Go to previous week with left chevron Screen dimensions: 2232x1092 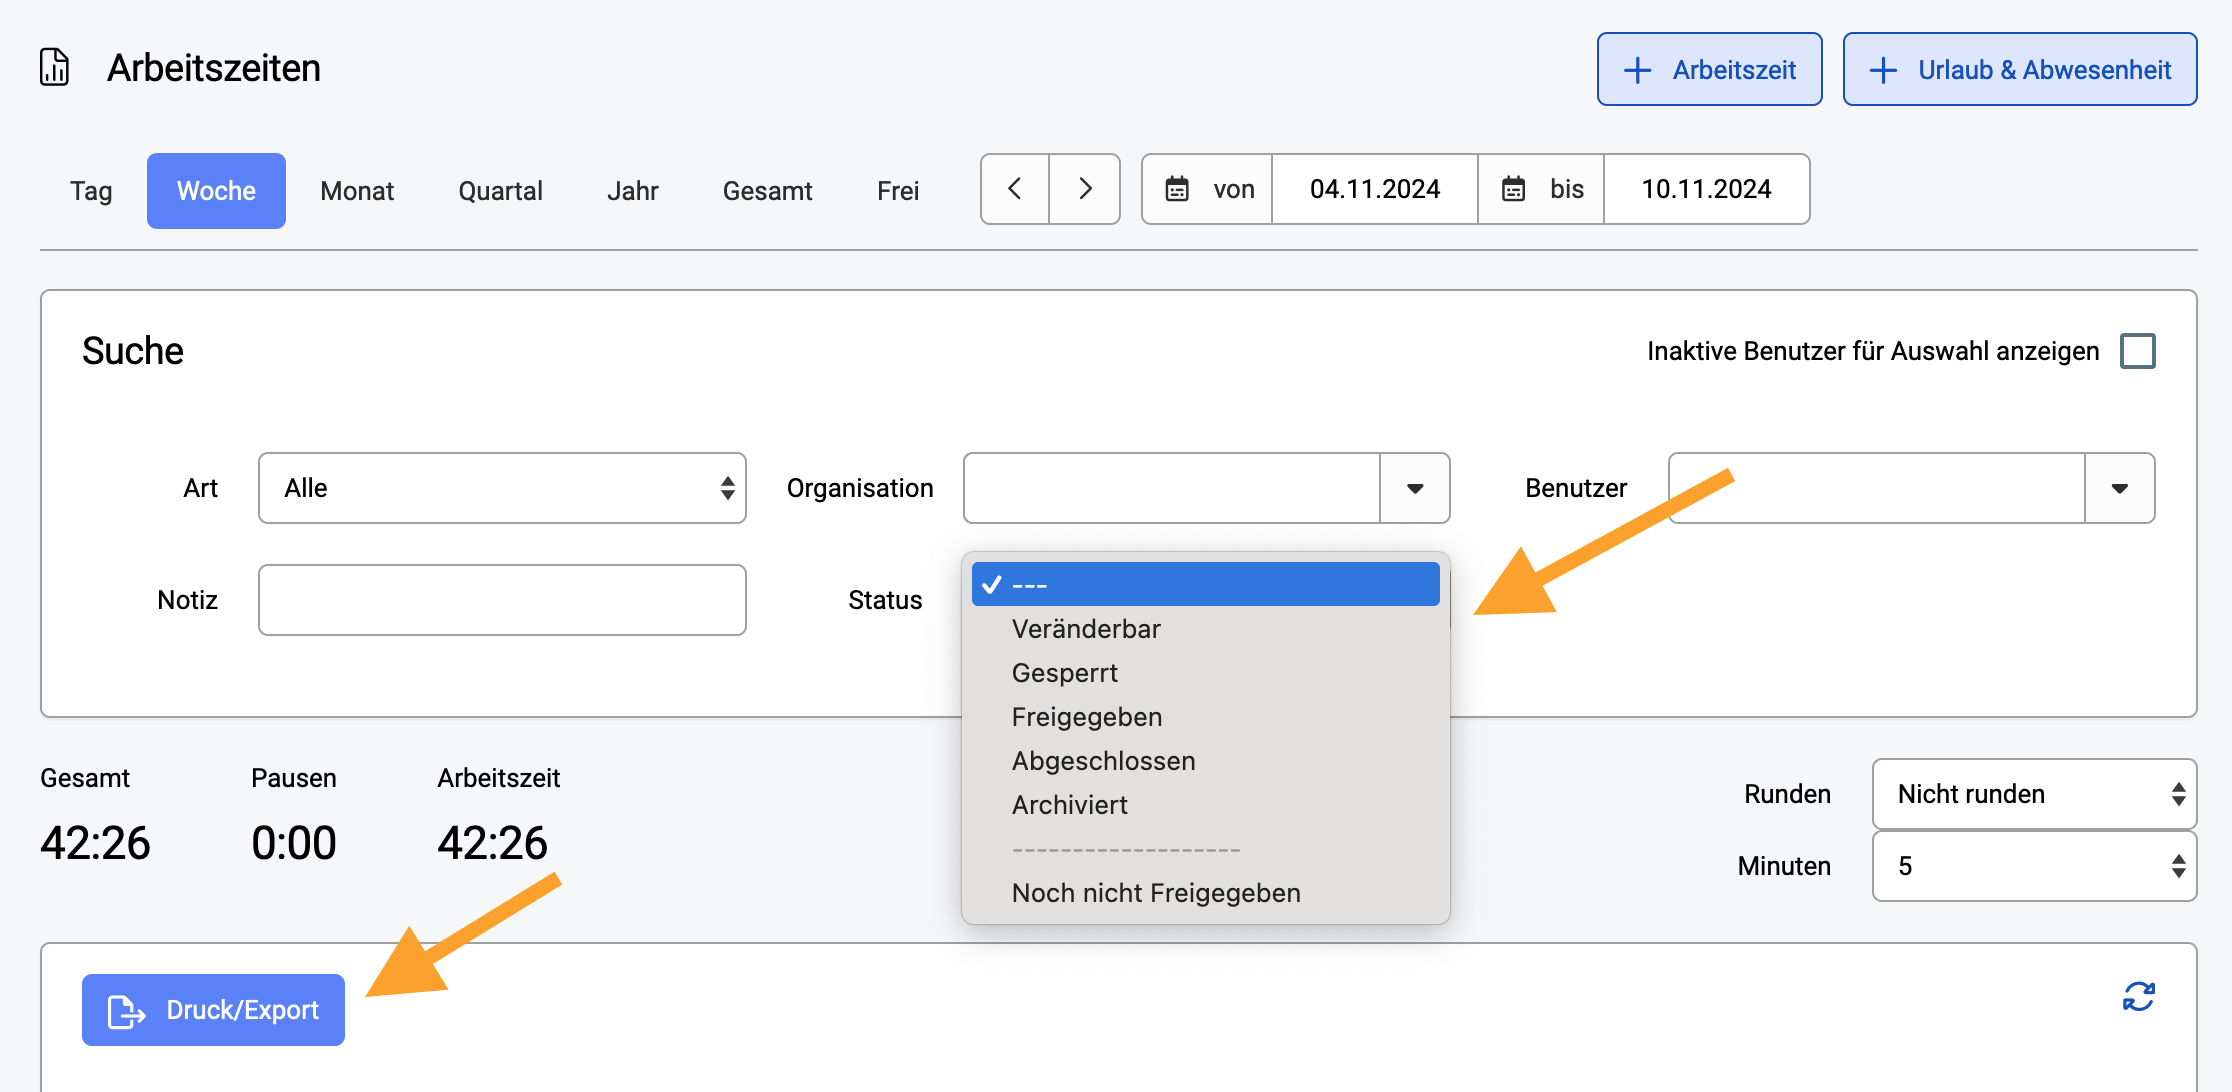click(1015, 189)
